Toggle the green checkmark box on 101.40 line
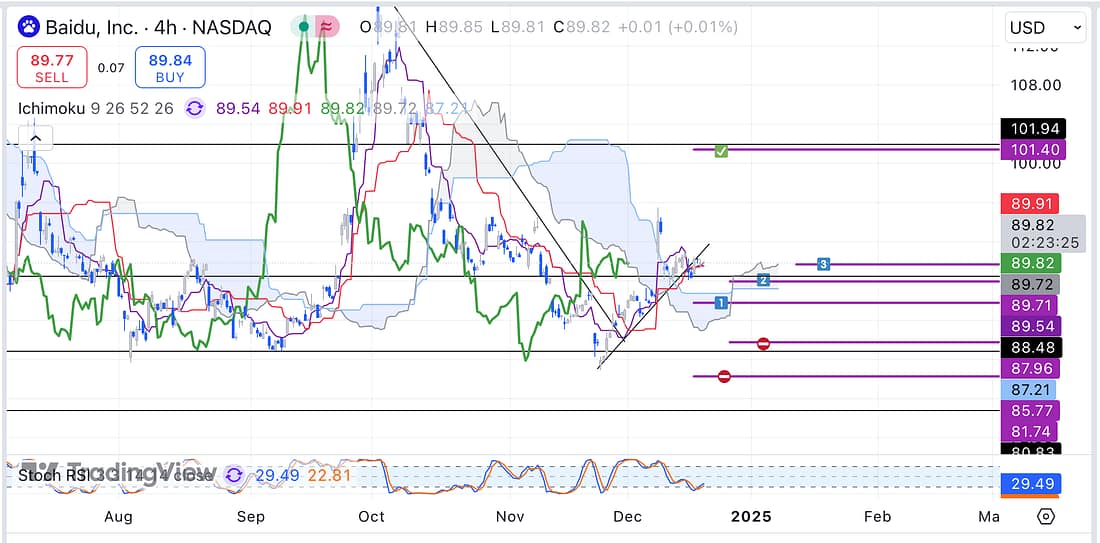Image resolution: width=1100 pixels, height=543 pixels. pos(721,151)
